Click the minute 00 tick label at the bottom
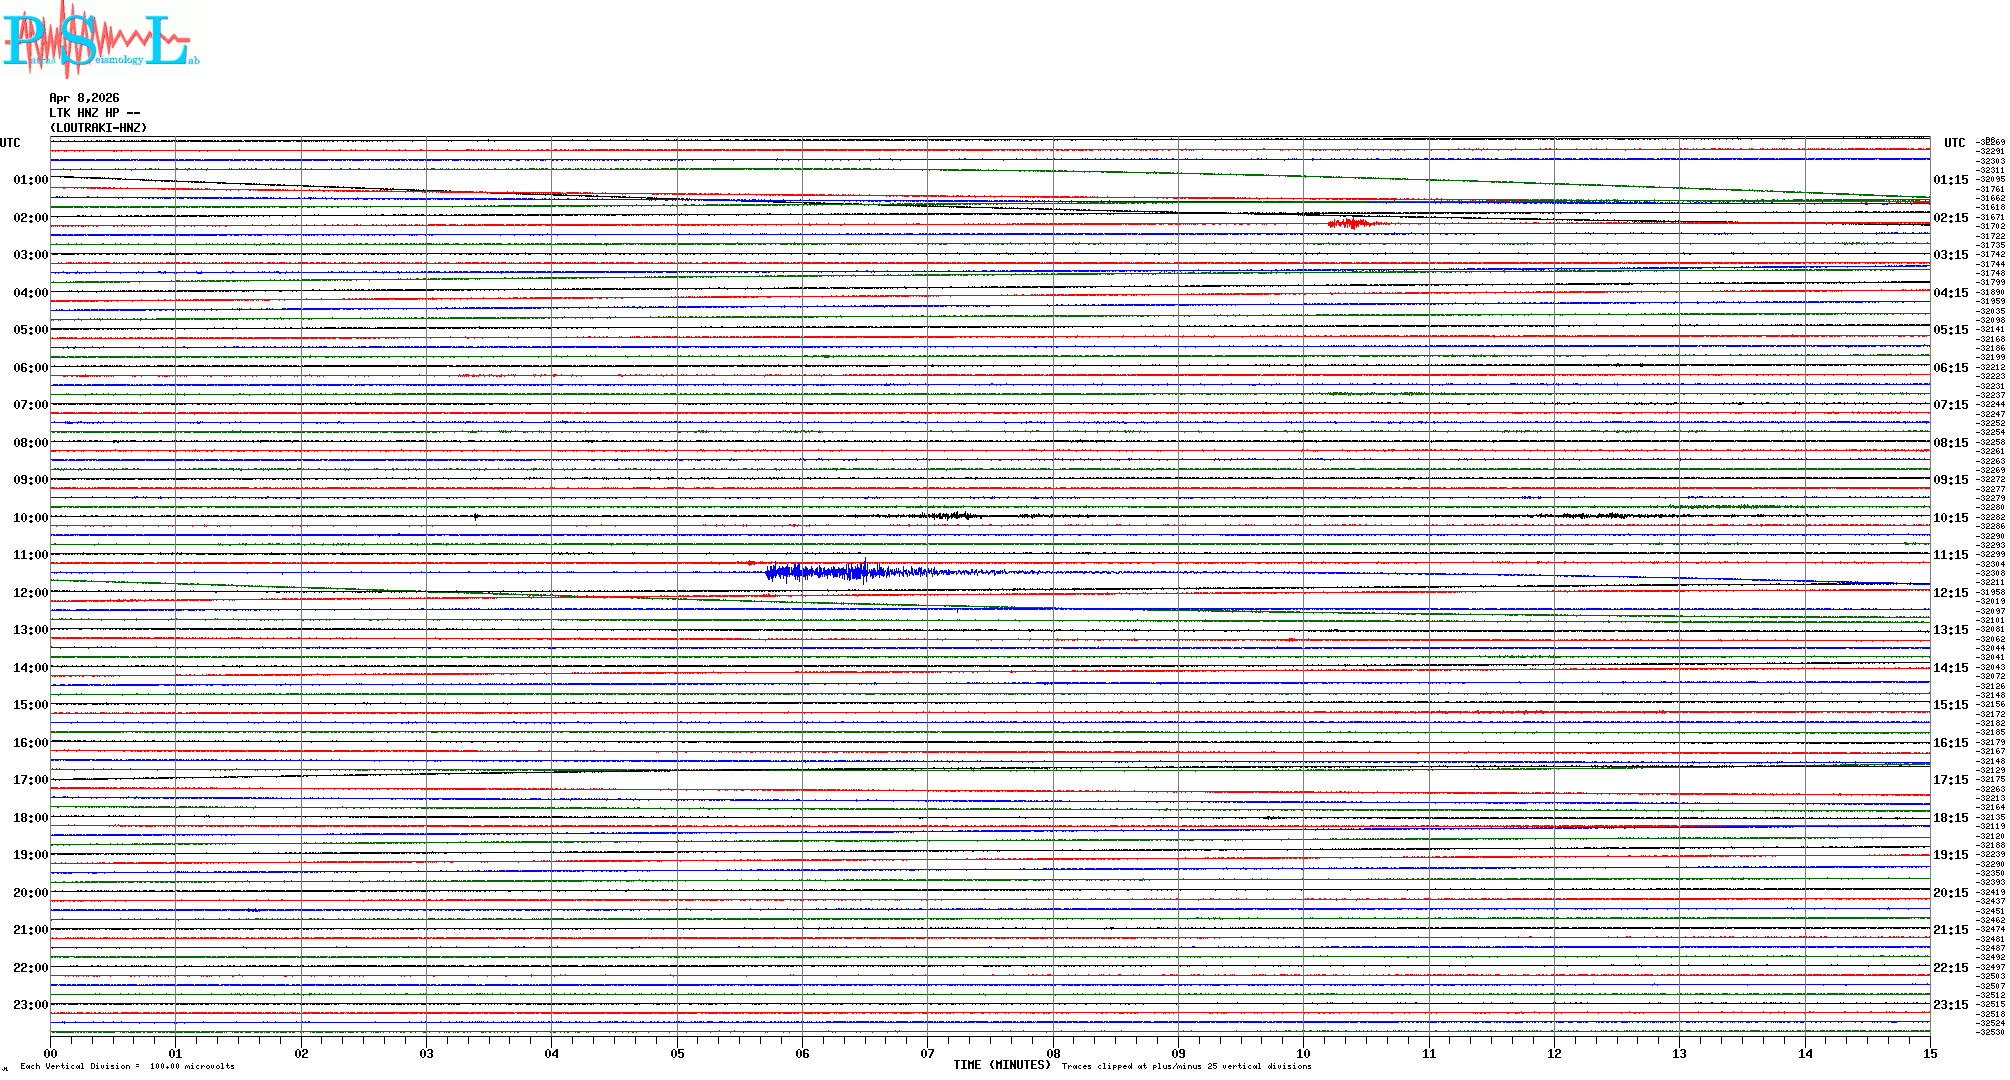The width and height of the screenshot is (2010, 1080). (x=50, y=1053)
